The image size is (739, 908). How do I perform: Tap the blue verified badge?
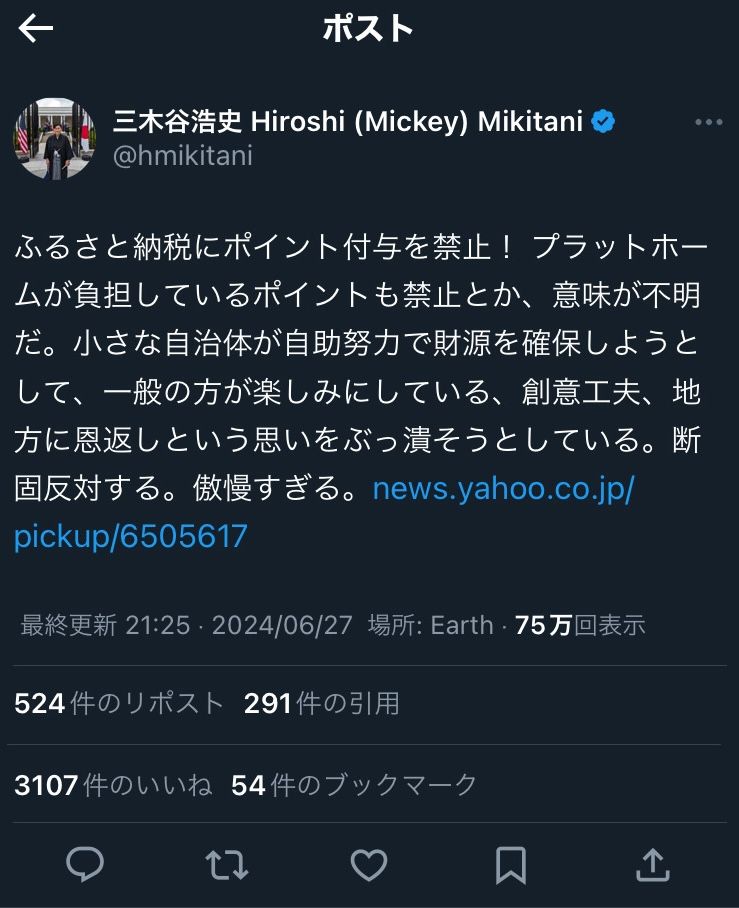[x=603, y=122]
